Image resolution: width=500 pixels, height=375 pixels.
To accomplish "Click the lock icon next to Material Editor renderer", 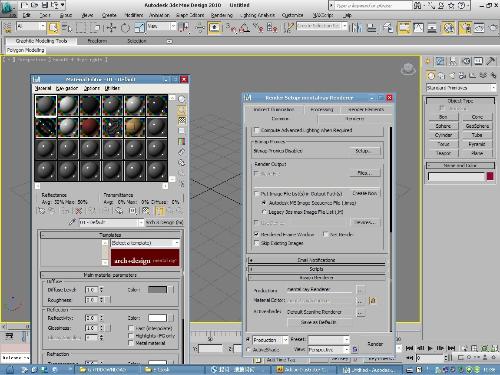I will click(372, 301).
